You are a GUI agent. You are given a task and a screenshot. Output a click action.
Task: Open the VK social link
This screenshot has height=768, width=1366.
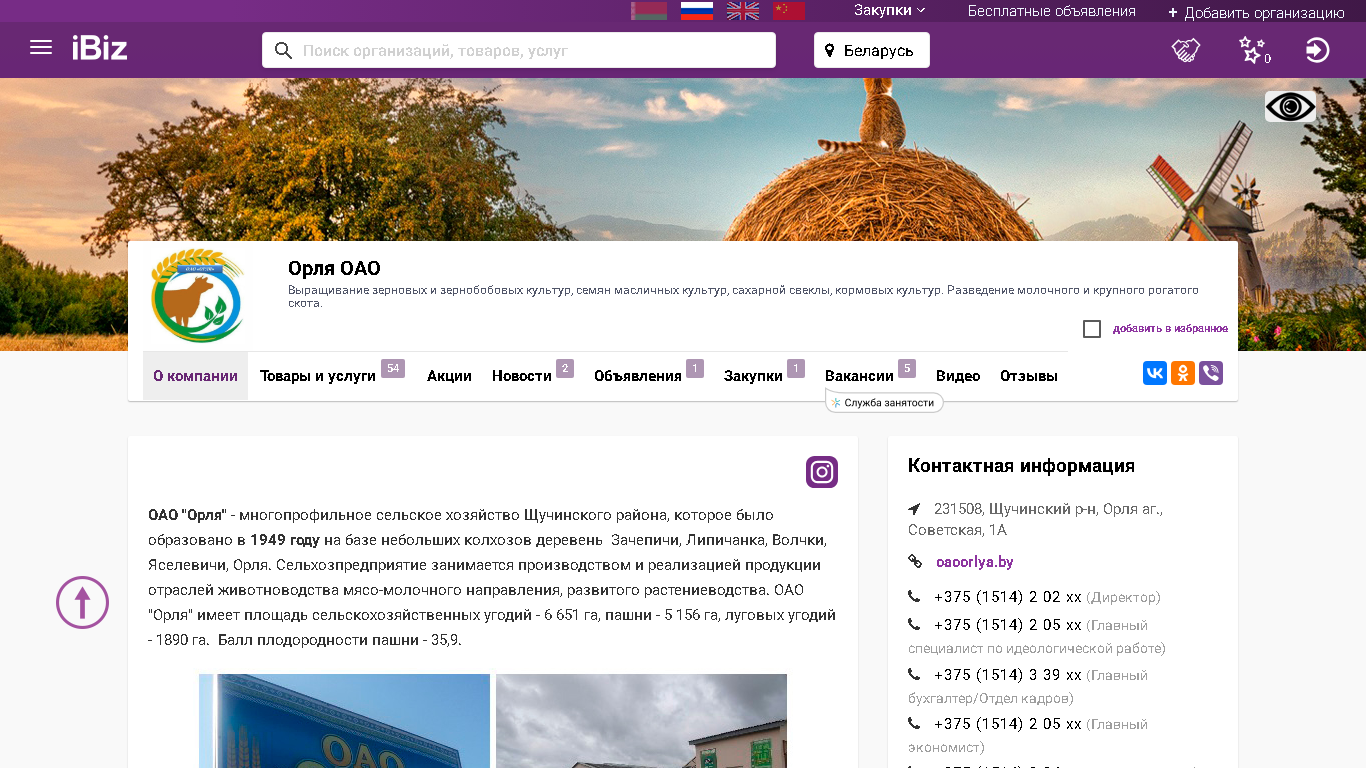(1155, 373)
